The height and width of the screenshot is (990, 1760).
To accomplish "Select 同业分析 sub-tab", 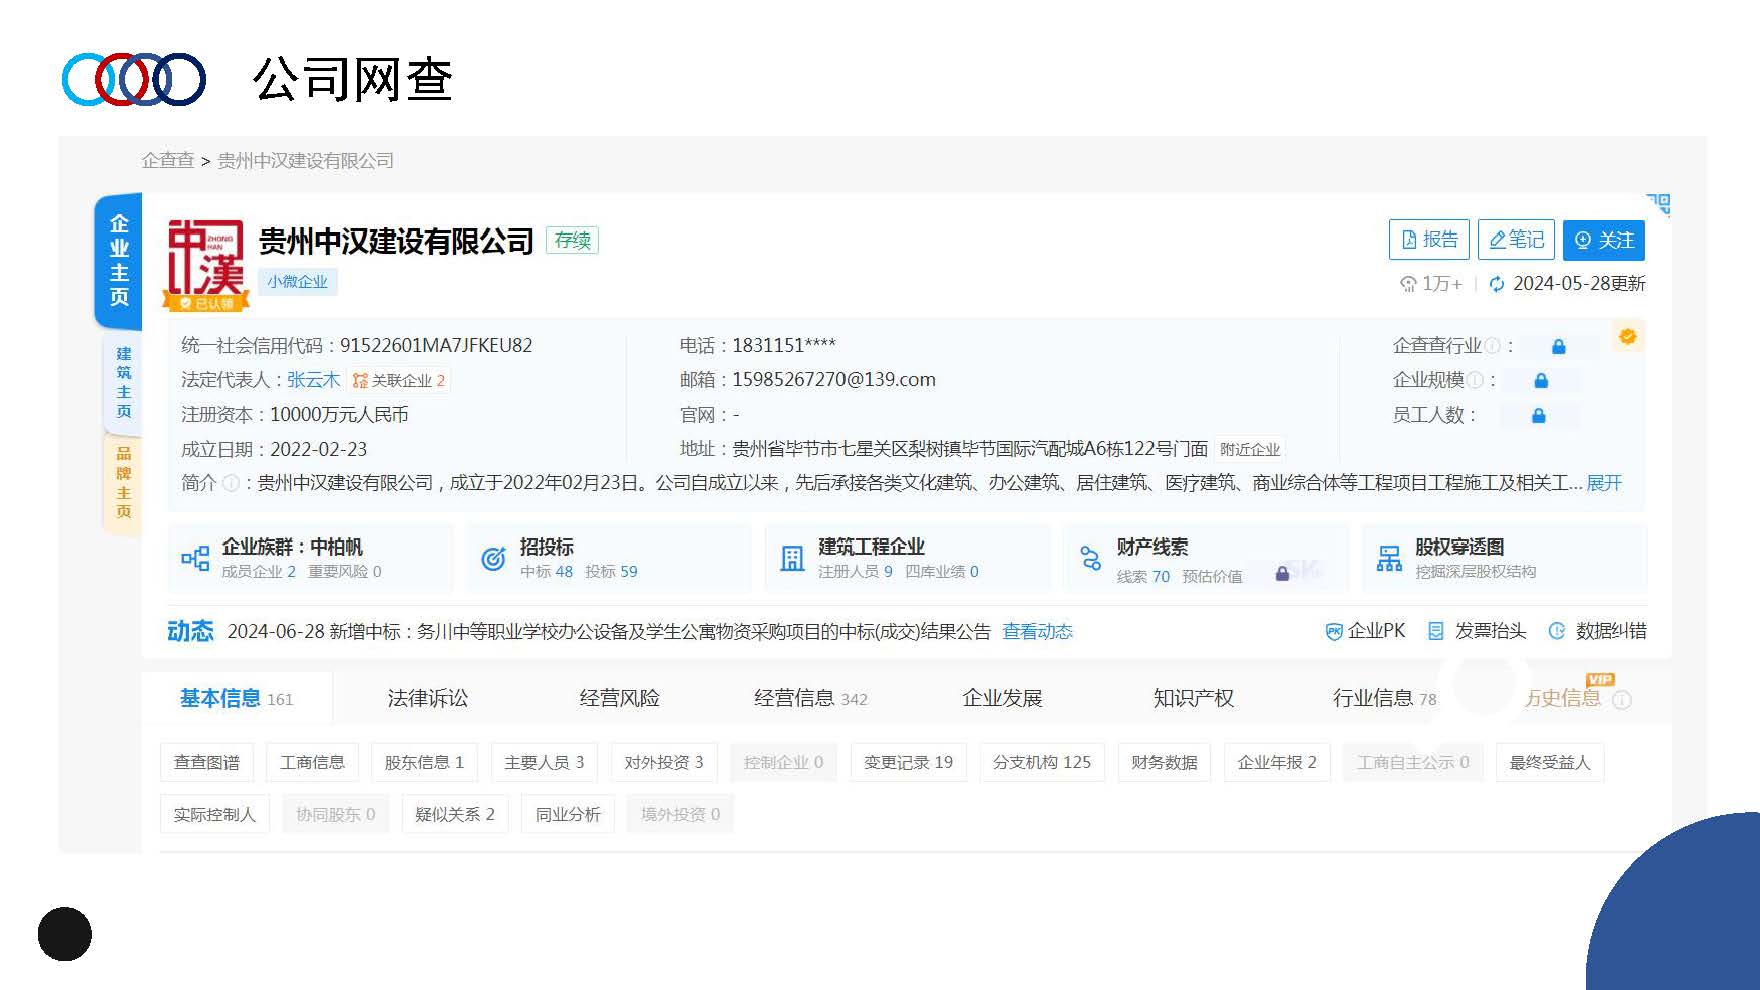I will tap(568, 814).
